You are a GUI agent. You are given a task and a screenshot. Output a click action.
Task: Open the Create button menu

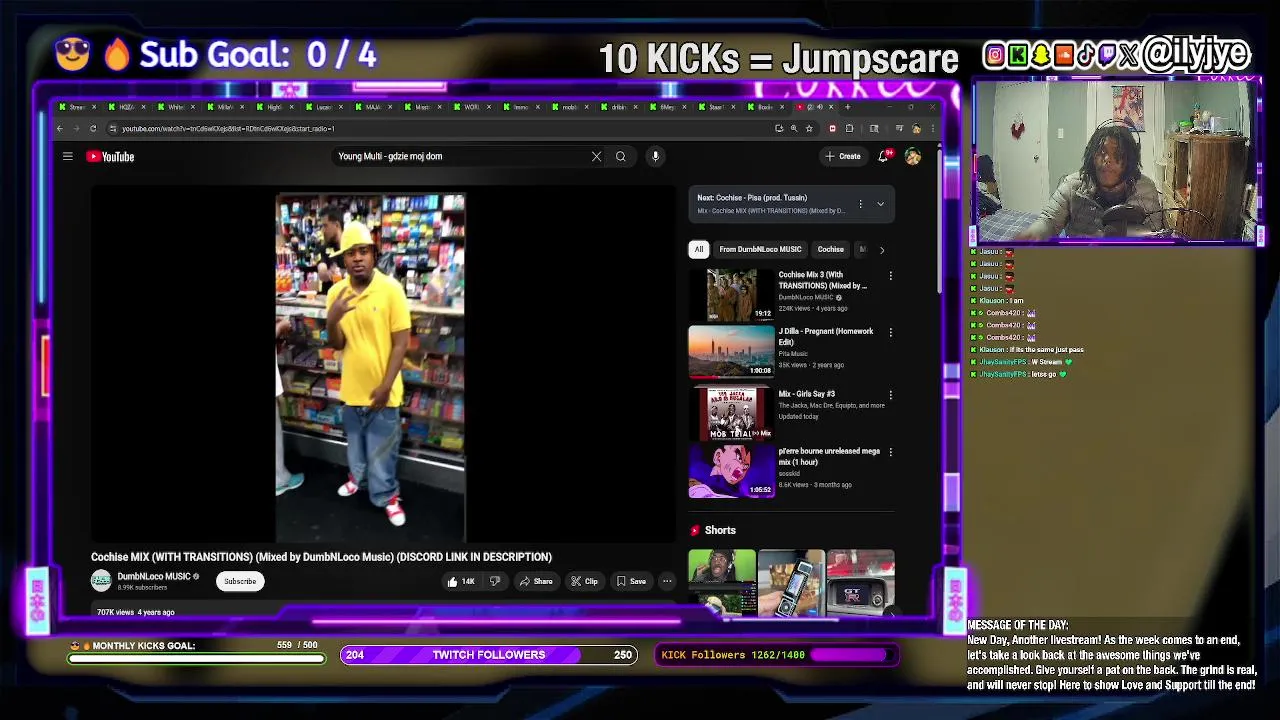pos(843,156)
